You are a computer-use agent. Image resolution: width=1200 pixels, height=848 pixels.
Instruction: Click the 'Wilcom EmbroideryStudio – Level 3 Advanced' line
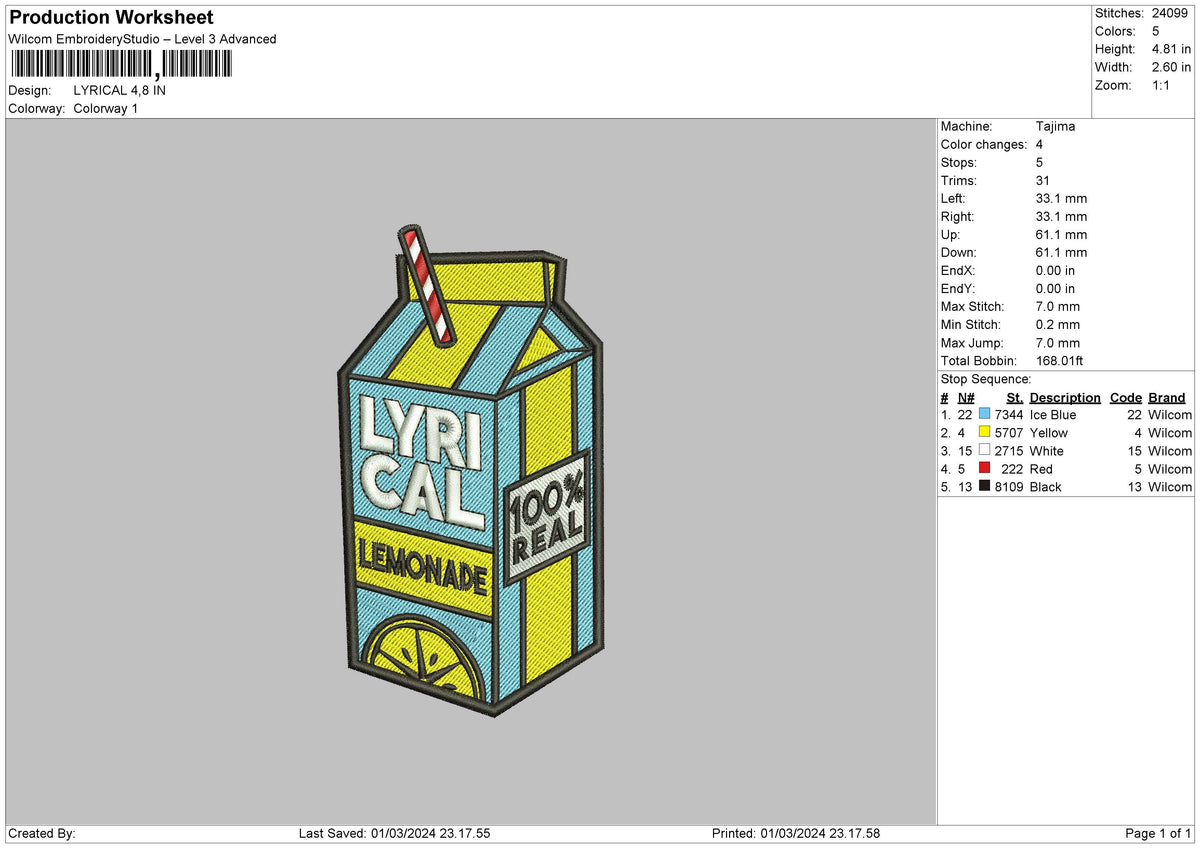pos(142,39)
